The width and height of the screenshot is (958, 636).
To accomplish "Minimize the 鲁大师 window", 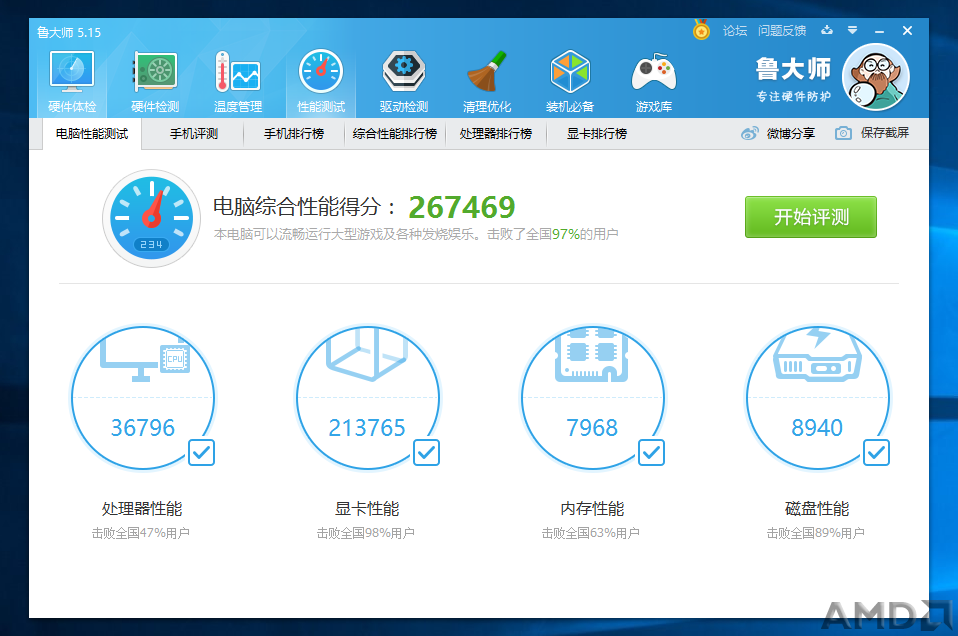I will coord(879,31).
